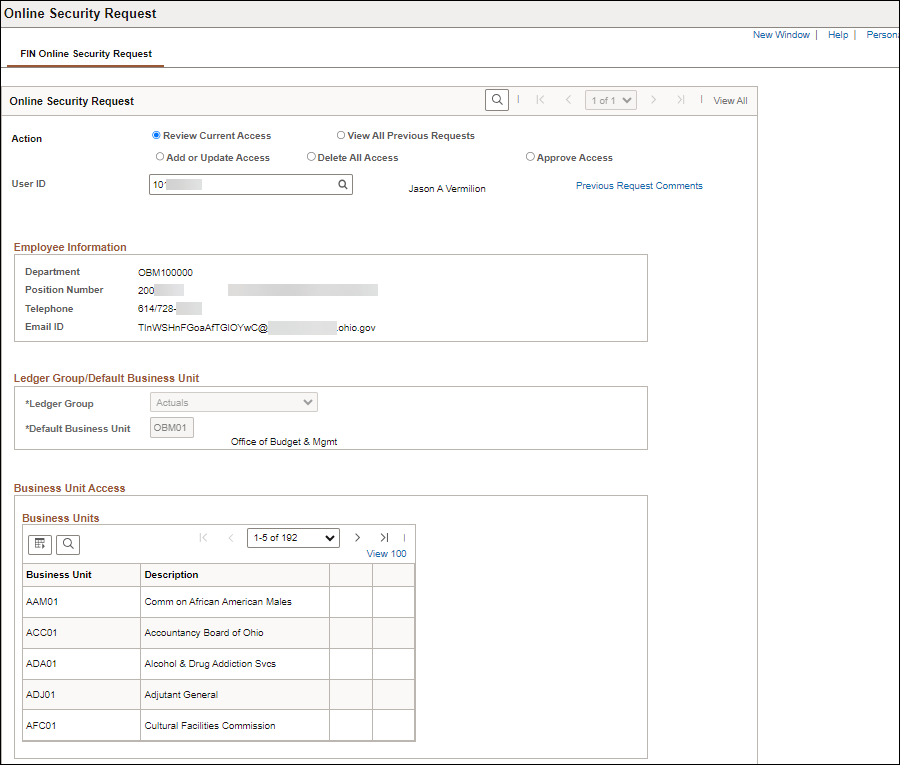This screenshot has width=900, height=765.
Task: Jump to last page of Business Units
Action: pos(384,538)
